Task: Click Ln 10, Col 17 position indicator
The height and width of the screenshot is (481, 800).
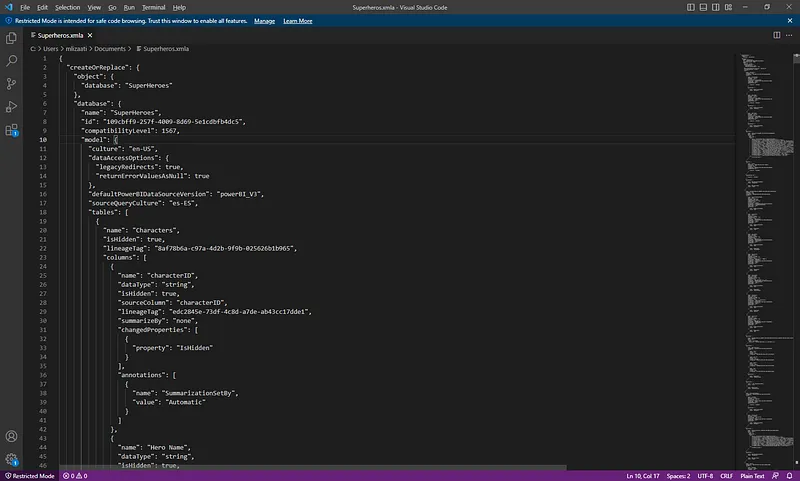Action: (x=643, y=476)
